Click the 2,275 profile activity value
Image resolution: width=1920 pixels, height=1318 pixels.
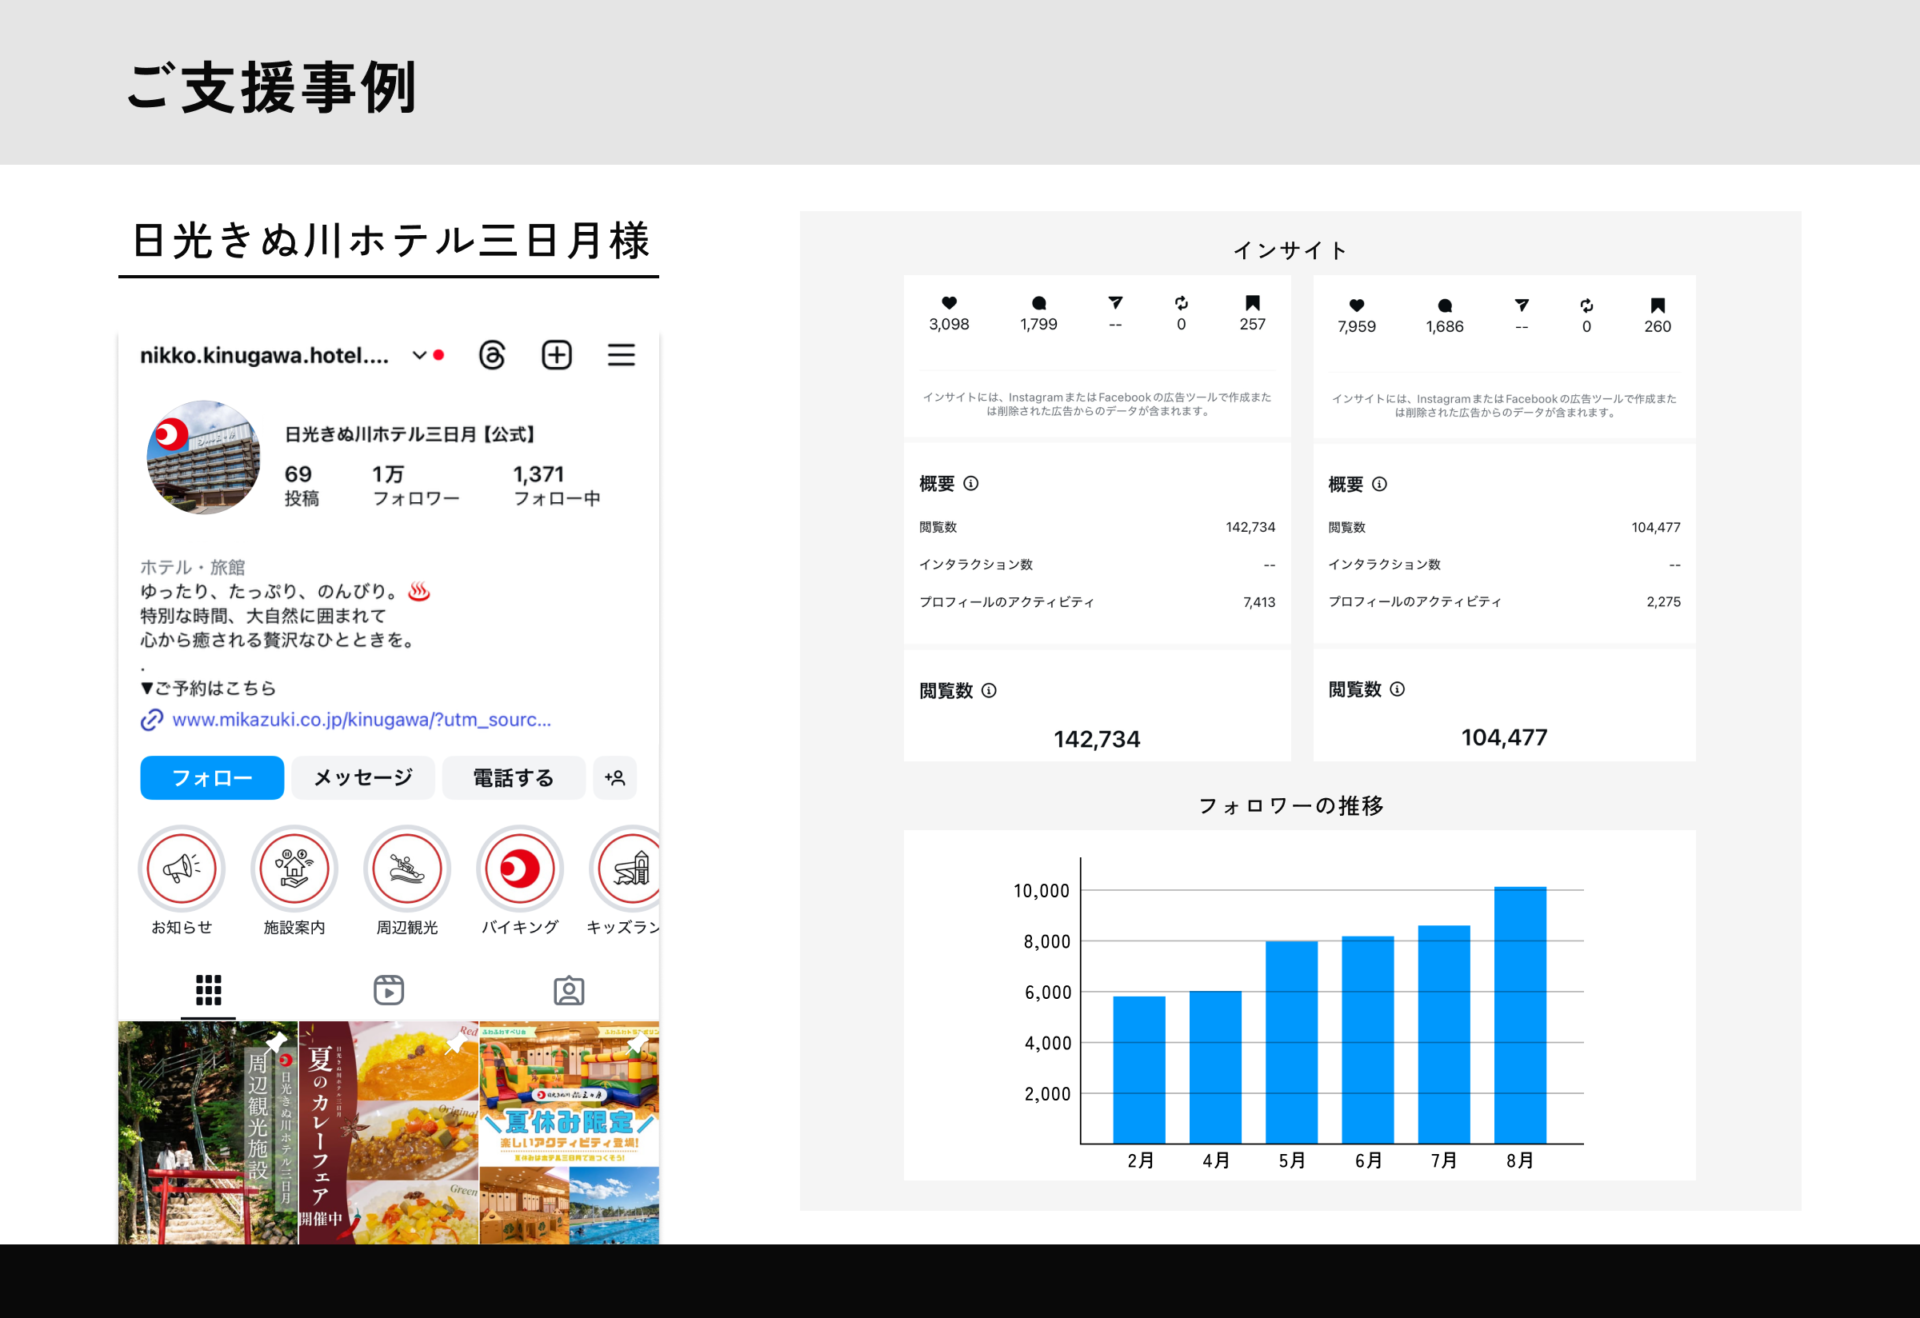point(1664,602)
